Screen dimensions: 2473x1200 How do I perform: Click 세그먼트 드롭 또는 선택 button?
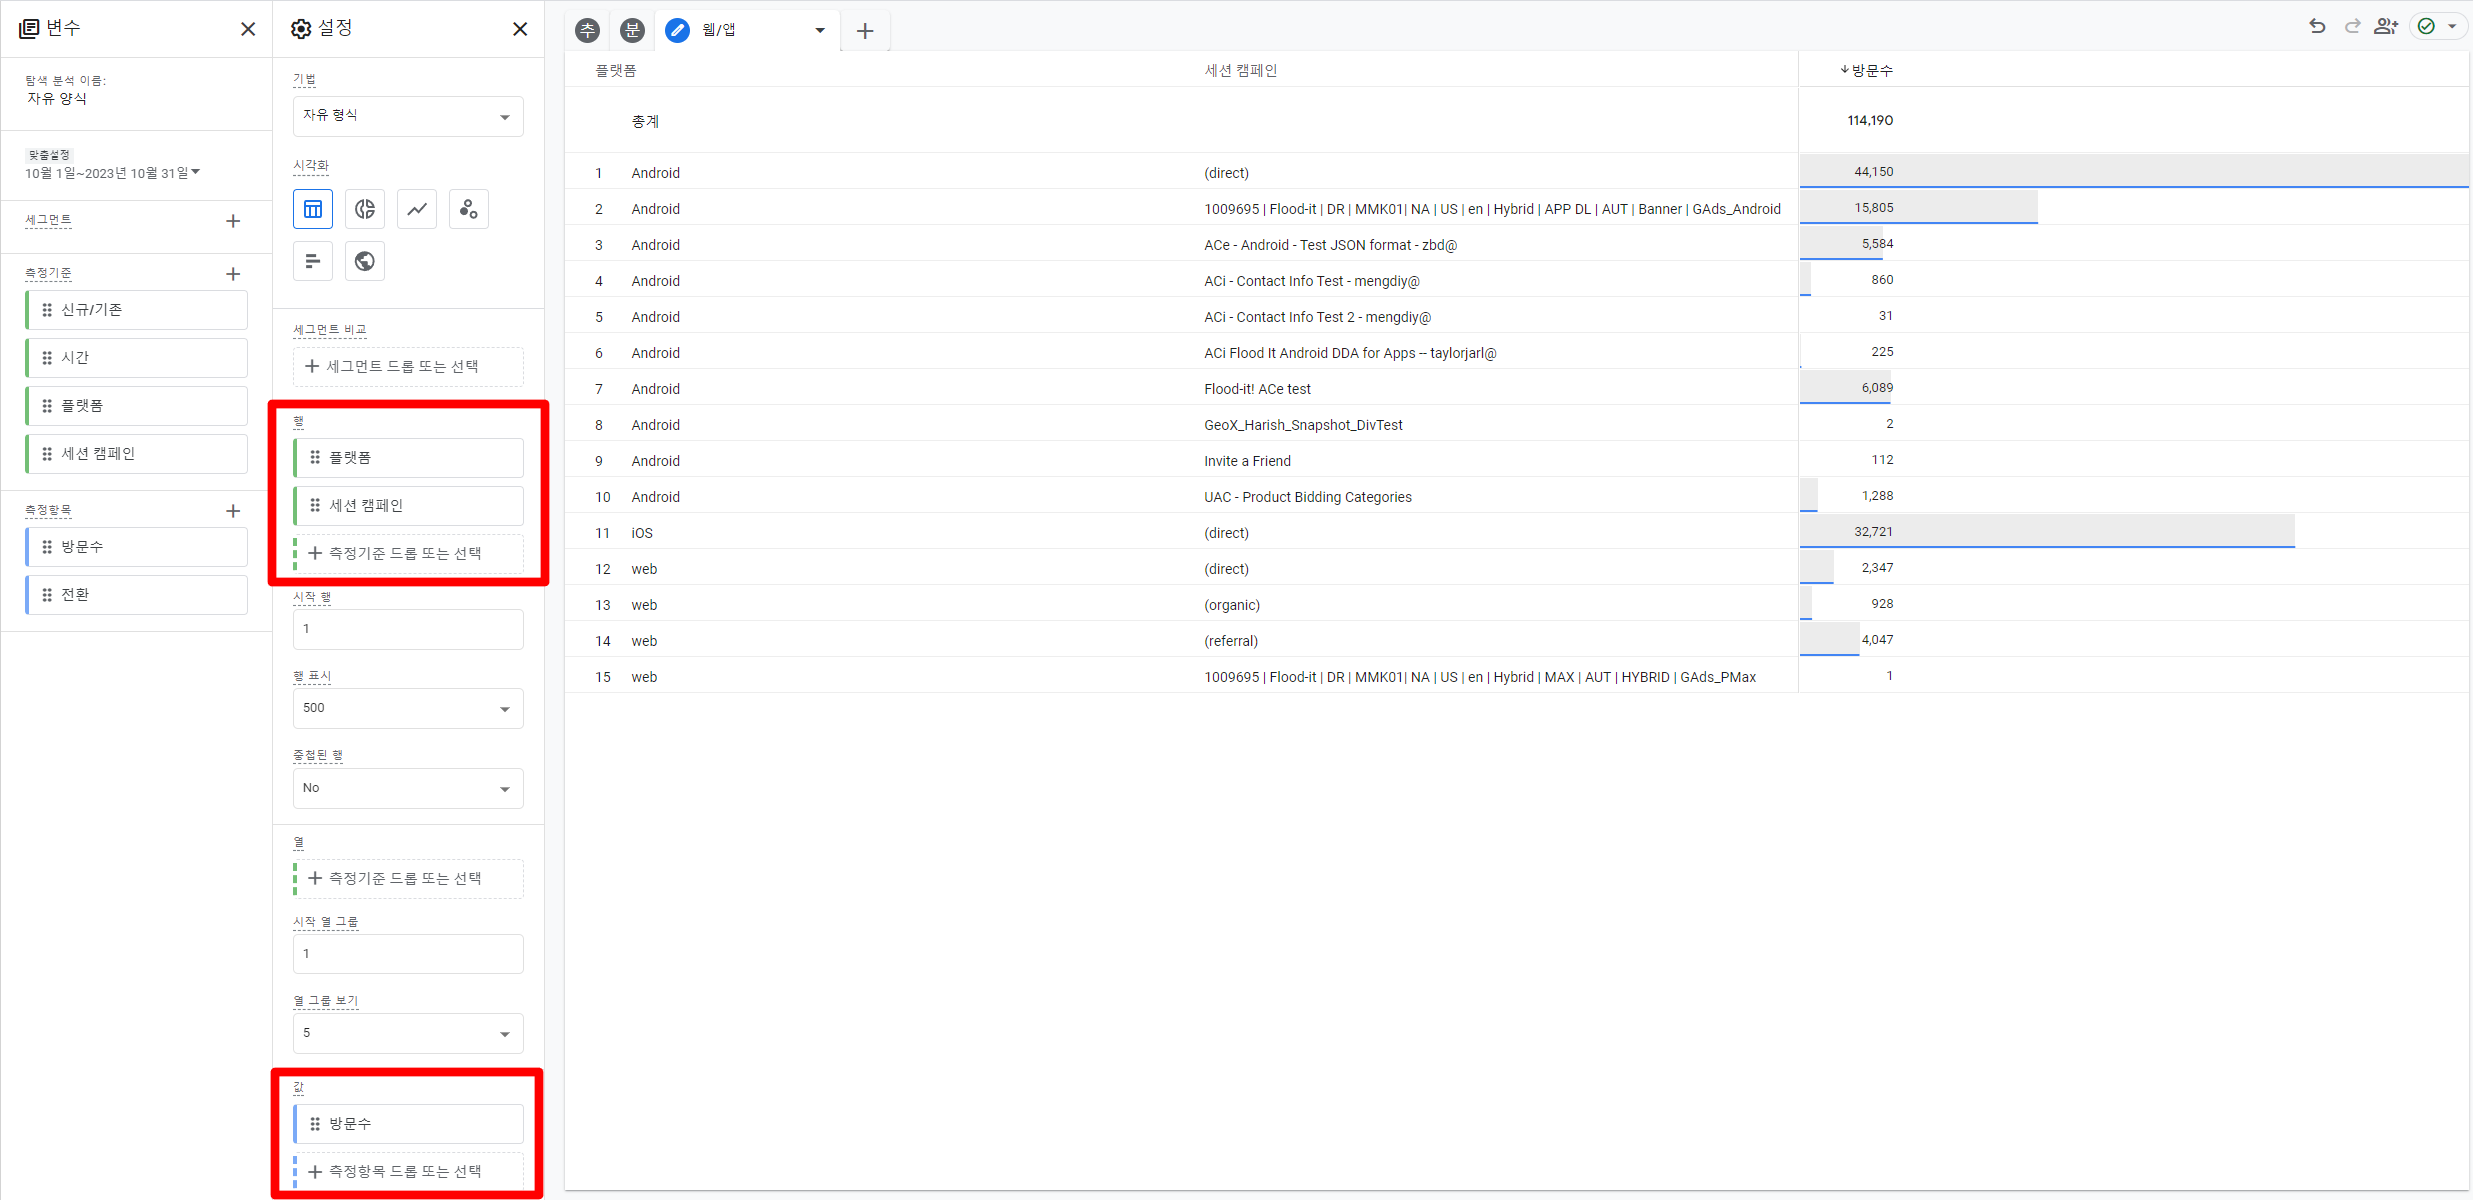[408, 366]
